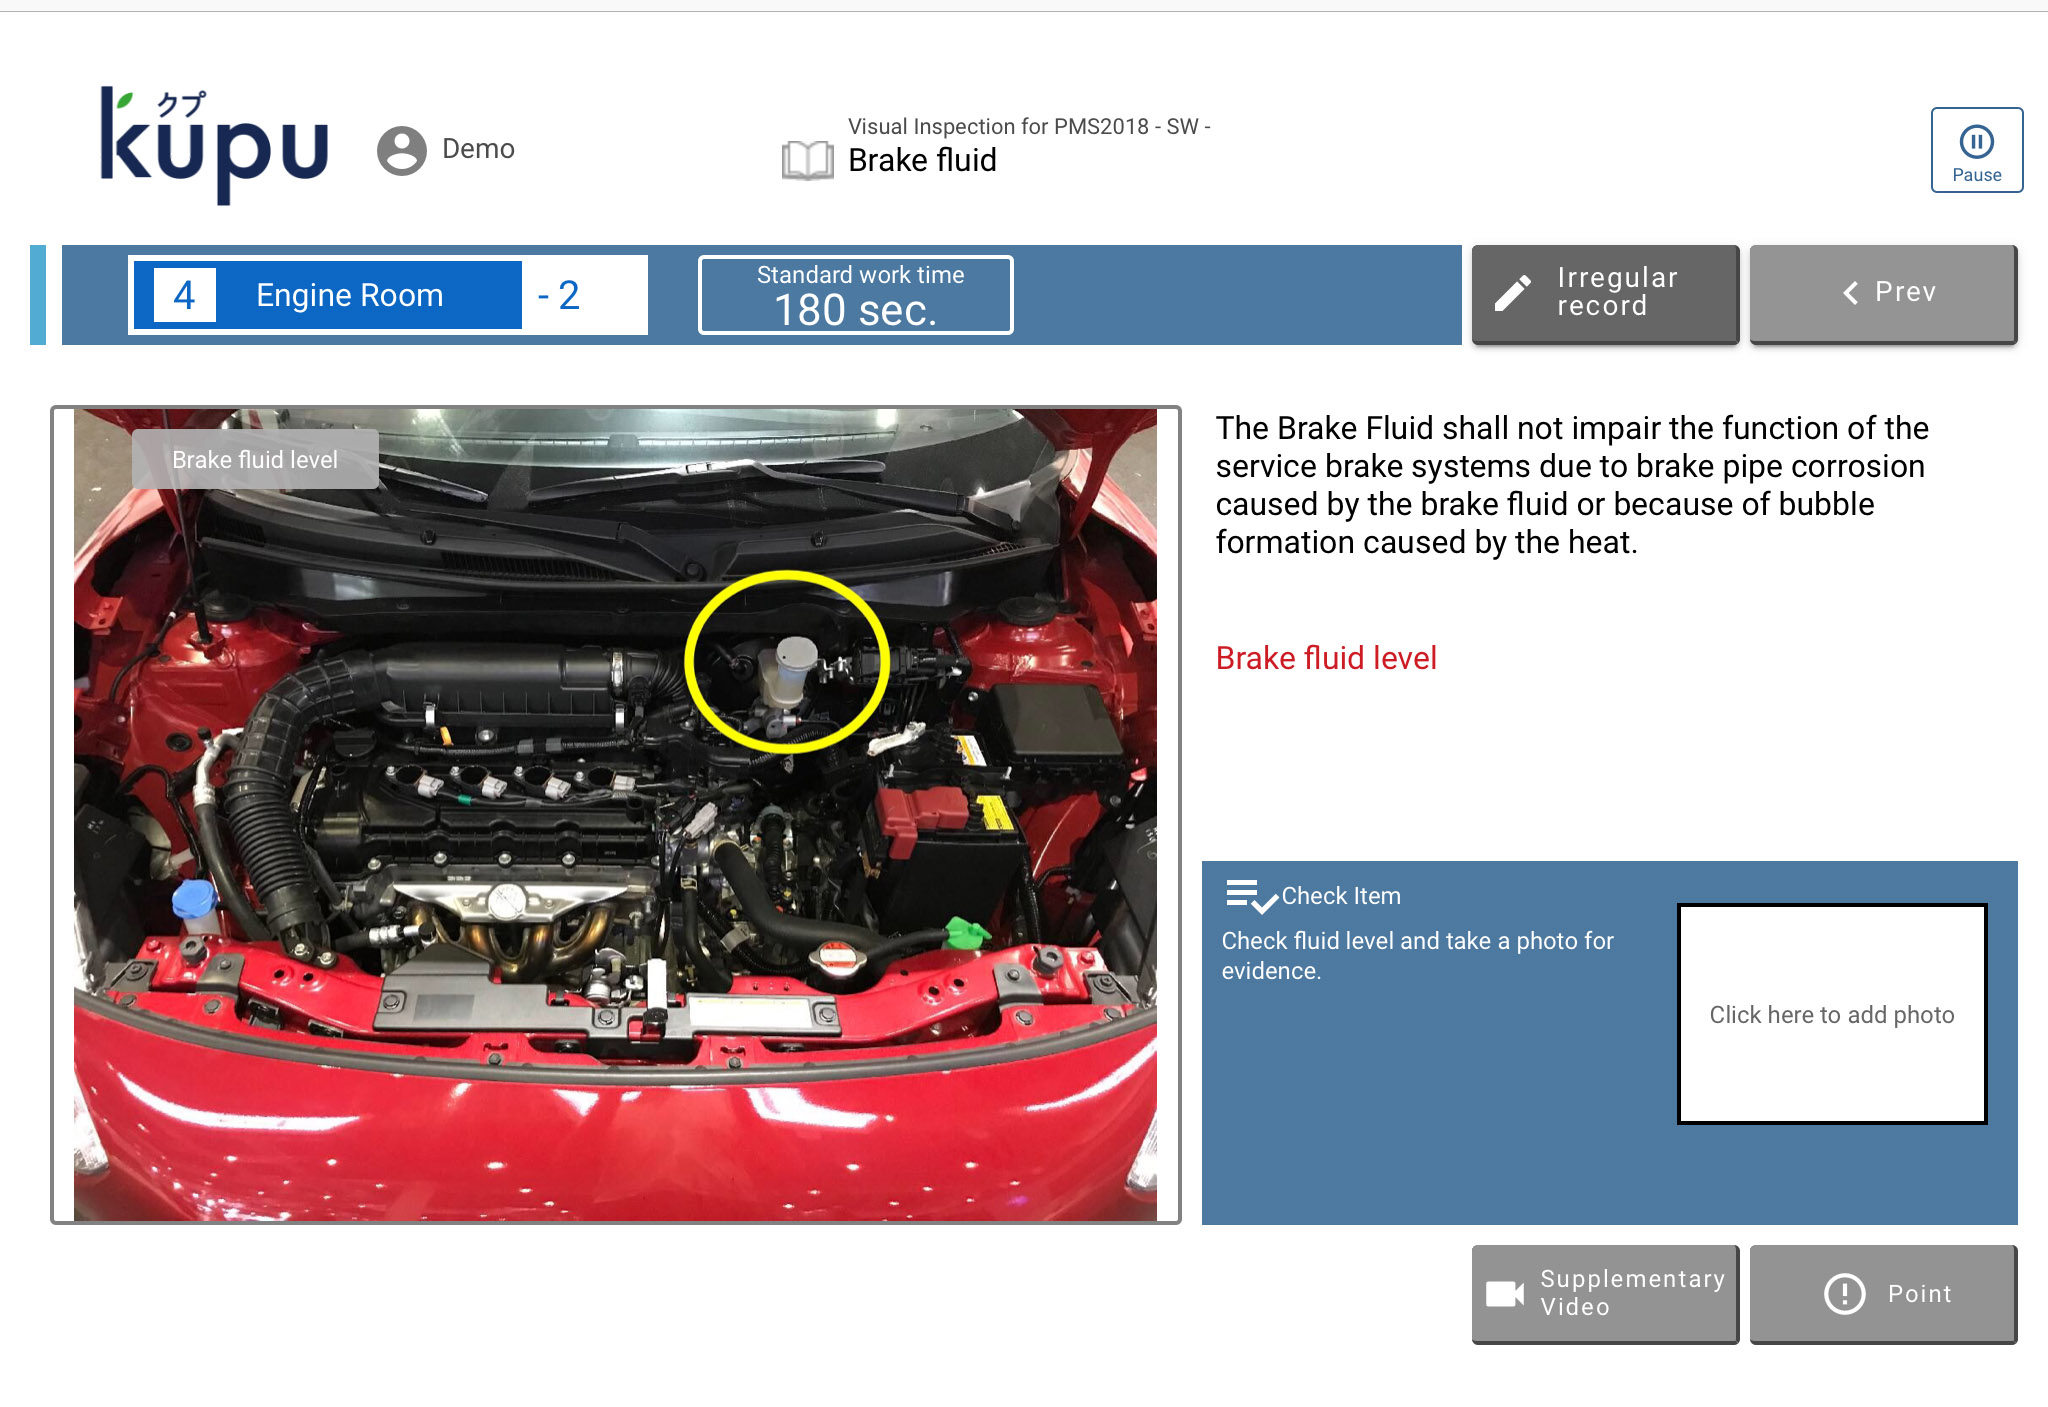Go back with Prev chevron
This screenshot has height=1407, width=2048.
(x=1851, y=293)
